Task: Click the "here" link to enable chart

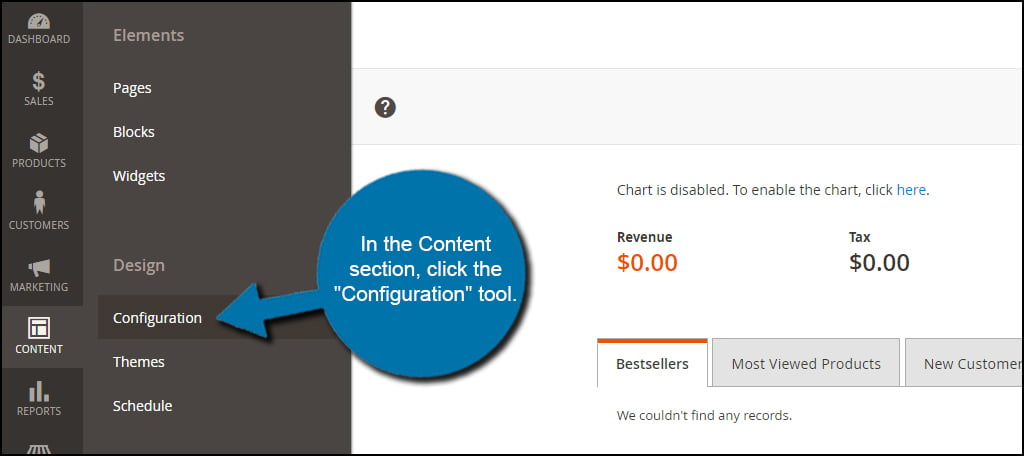Action: point(911,189)
